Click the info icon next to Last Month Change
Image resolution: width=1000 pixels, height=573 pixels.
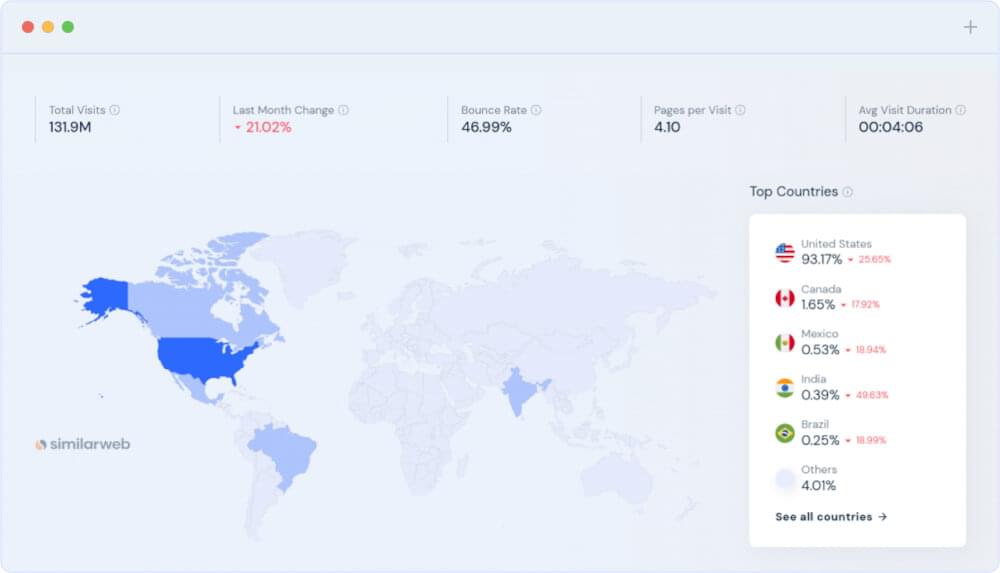344,110
